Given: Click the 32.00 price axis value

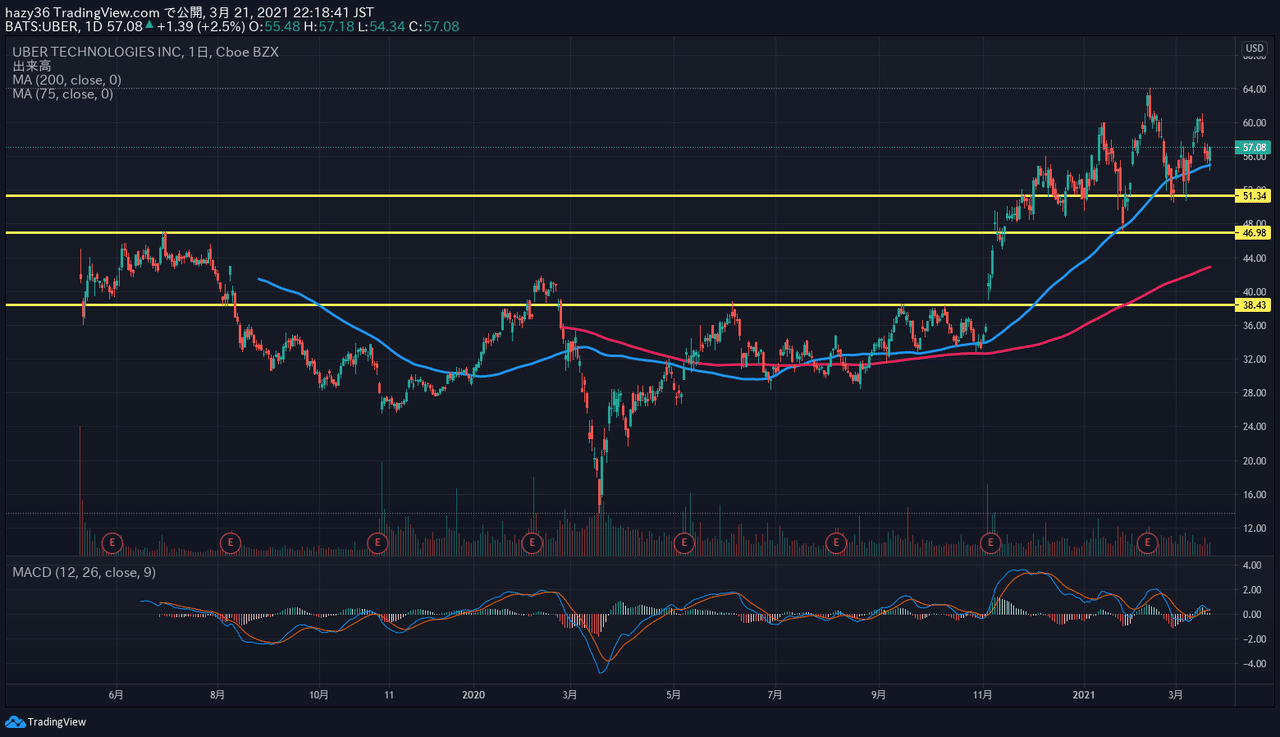Looking at the screenshot, I should tap(1254, 359).
